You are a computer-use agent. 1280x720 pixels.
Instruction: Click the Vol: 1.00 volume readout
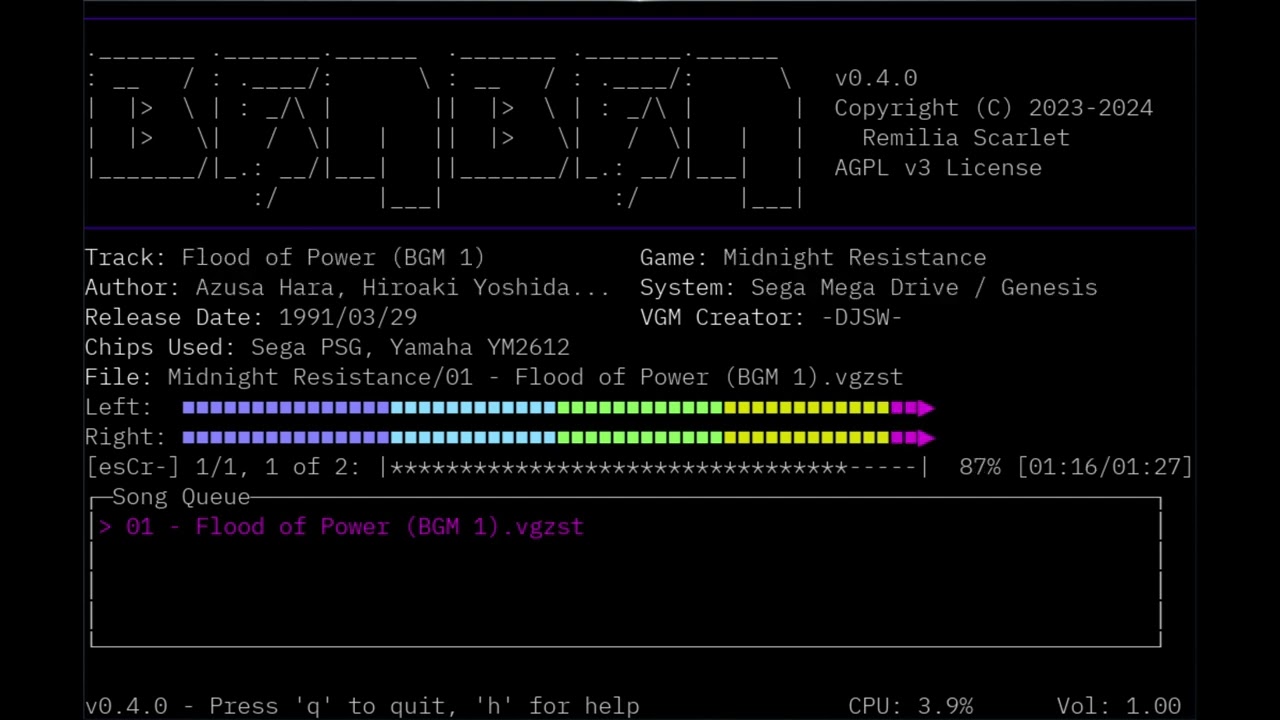coord(1119,706)
